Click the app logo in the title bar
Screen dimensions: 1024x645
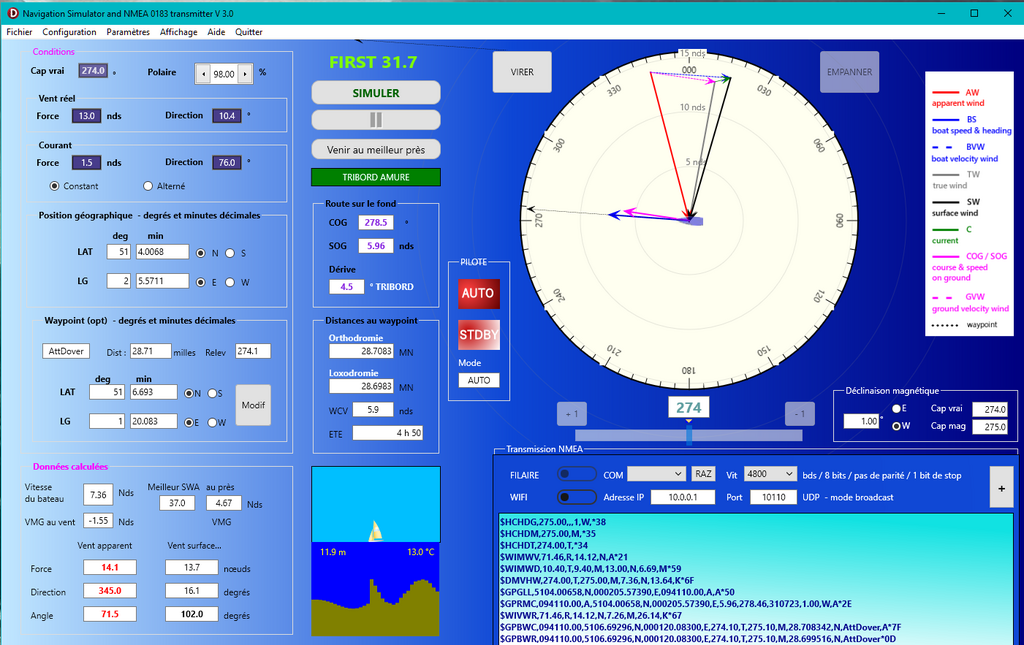[x=12, y=13]
